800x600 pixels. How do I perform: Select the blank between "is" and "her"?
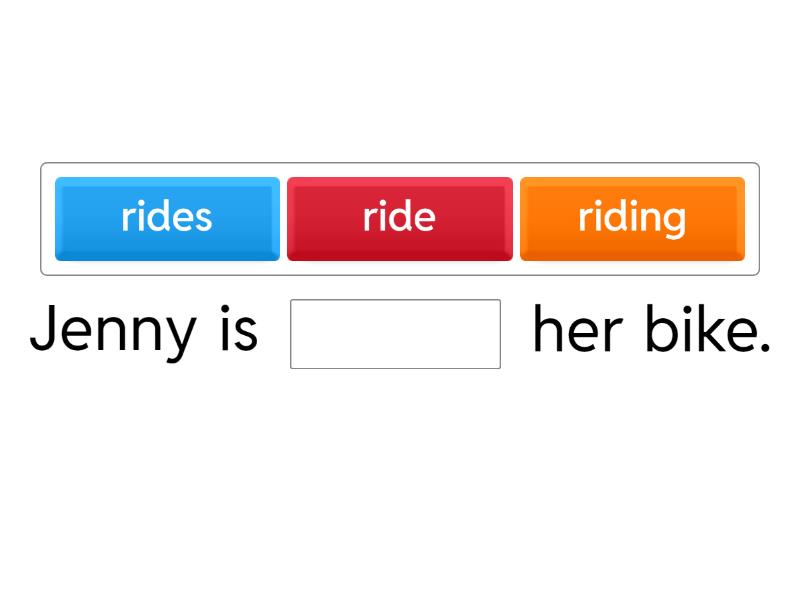[395, 334]
